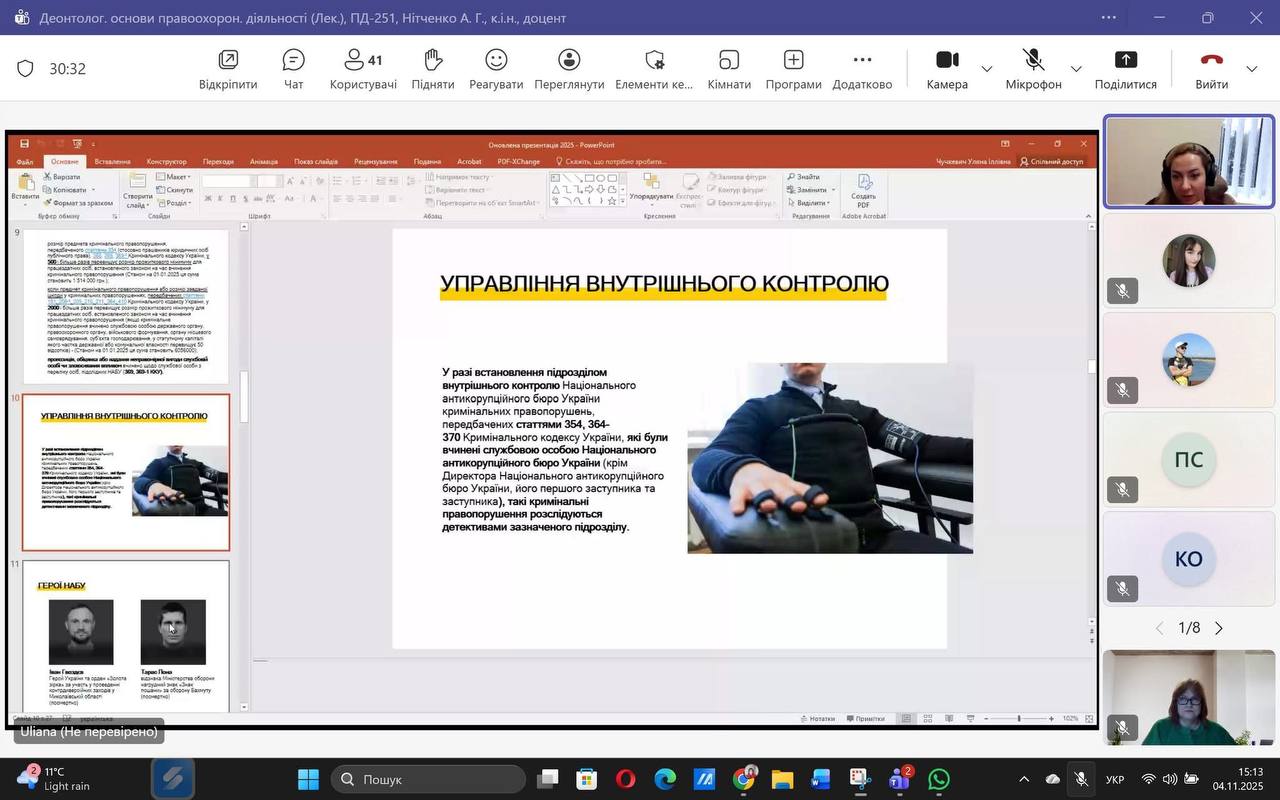Open breakout rooms (Кімнати)
This screenshot has width=1280, height=800.
point(729,69)
